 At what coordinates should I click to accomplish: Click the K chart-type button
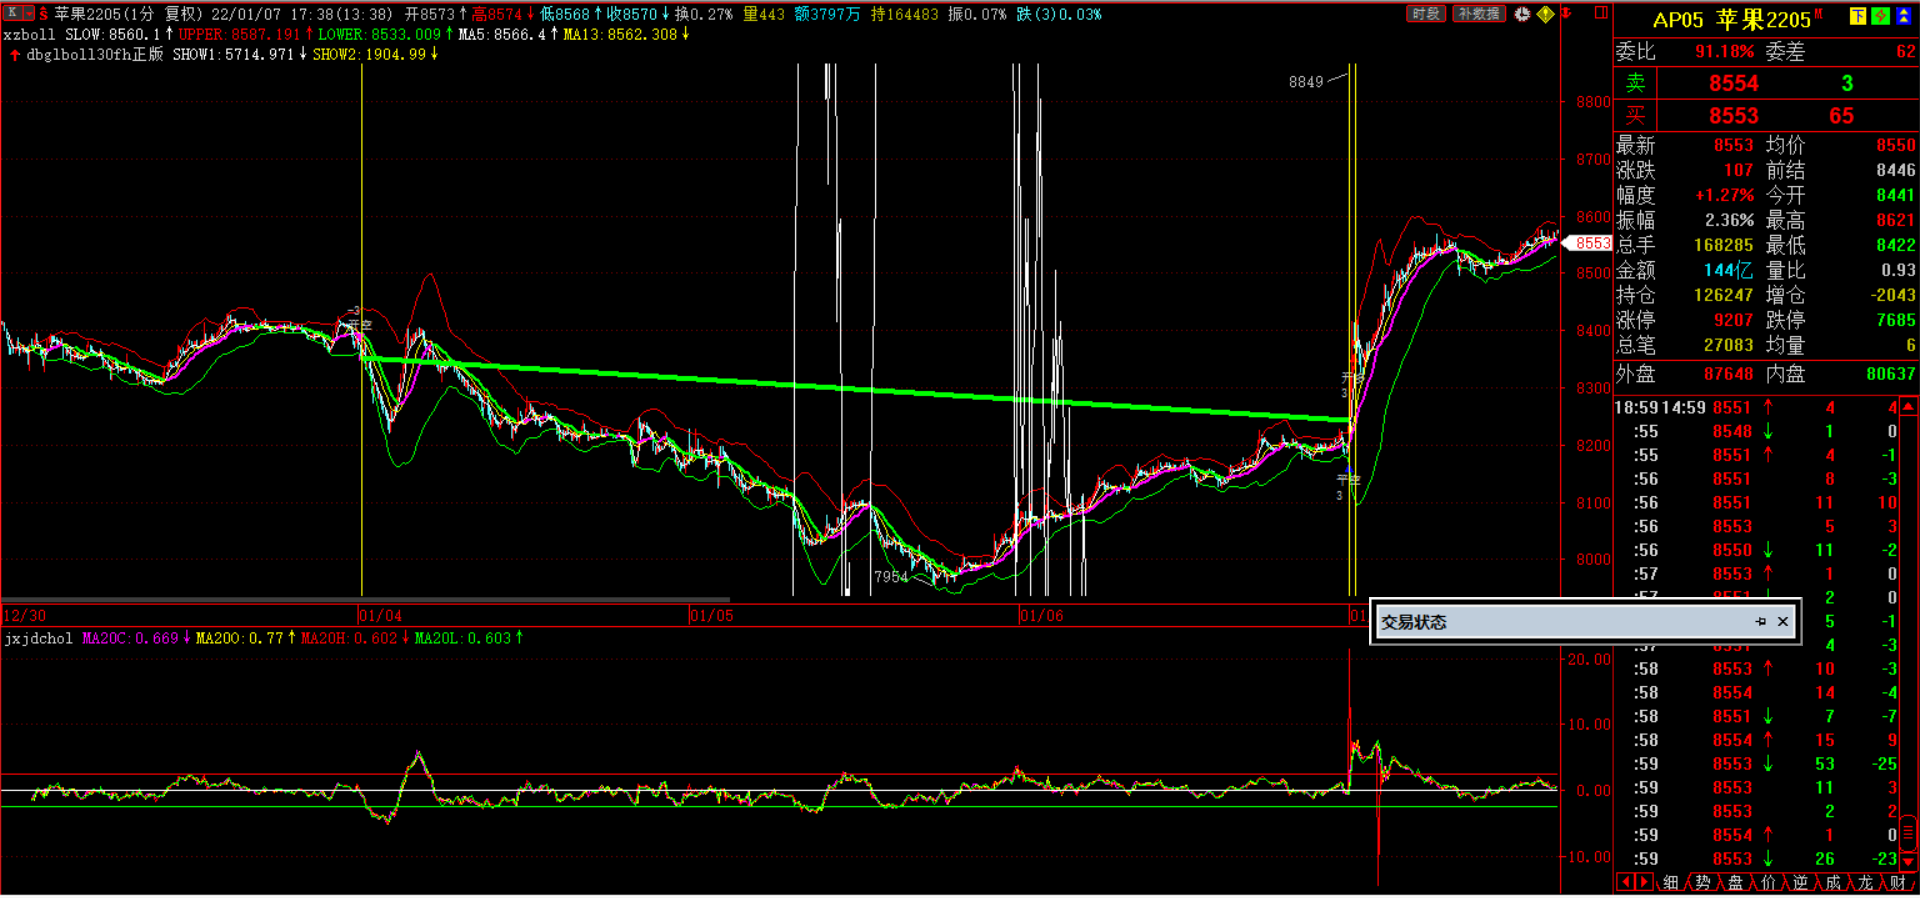pos(12,13)
